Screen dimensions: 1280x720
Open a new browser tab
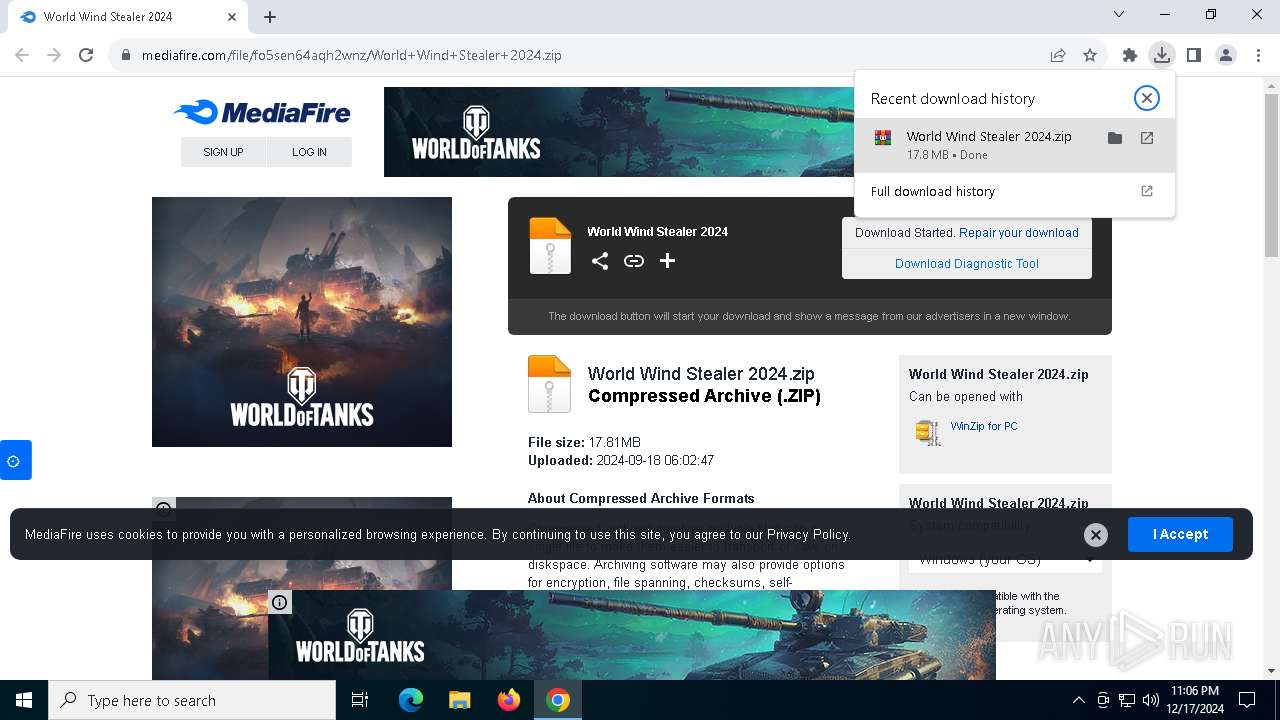270,17
